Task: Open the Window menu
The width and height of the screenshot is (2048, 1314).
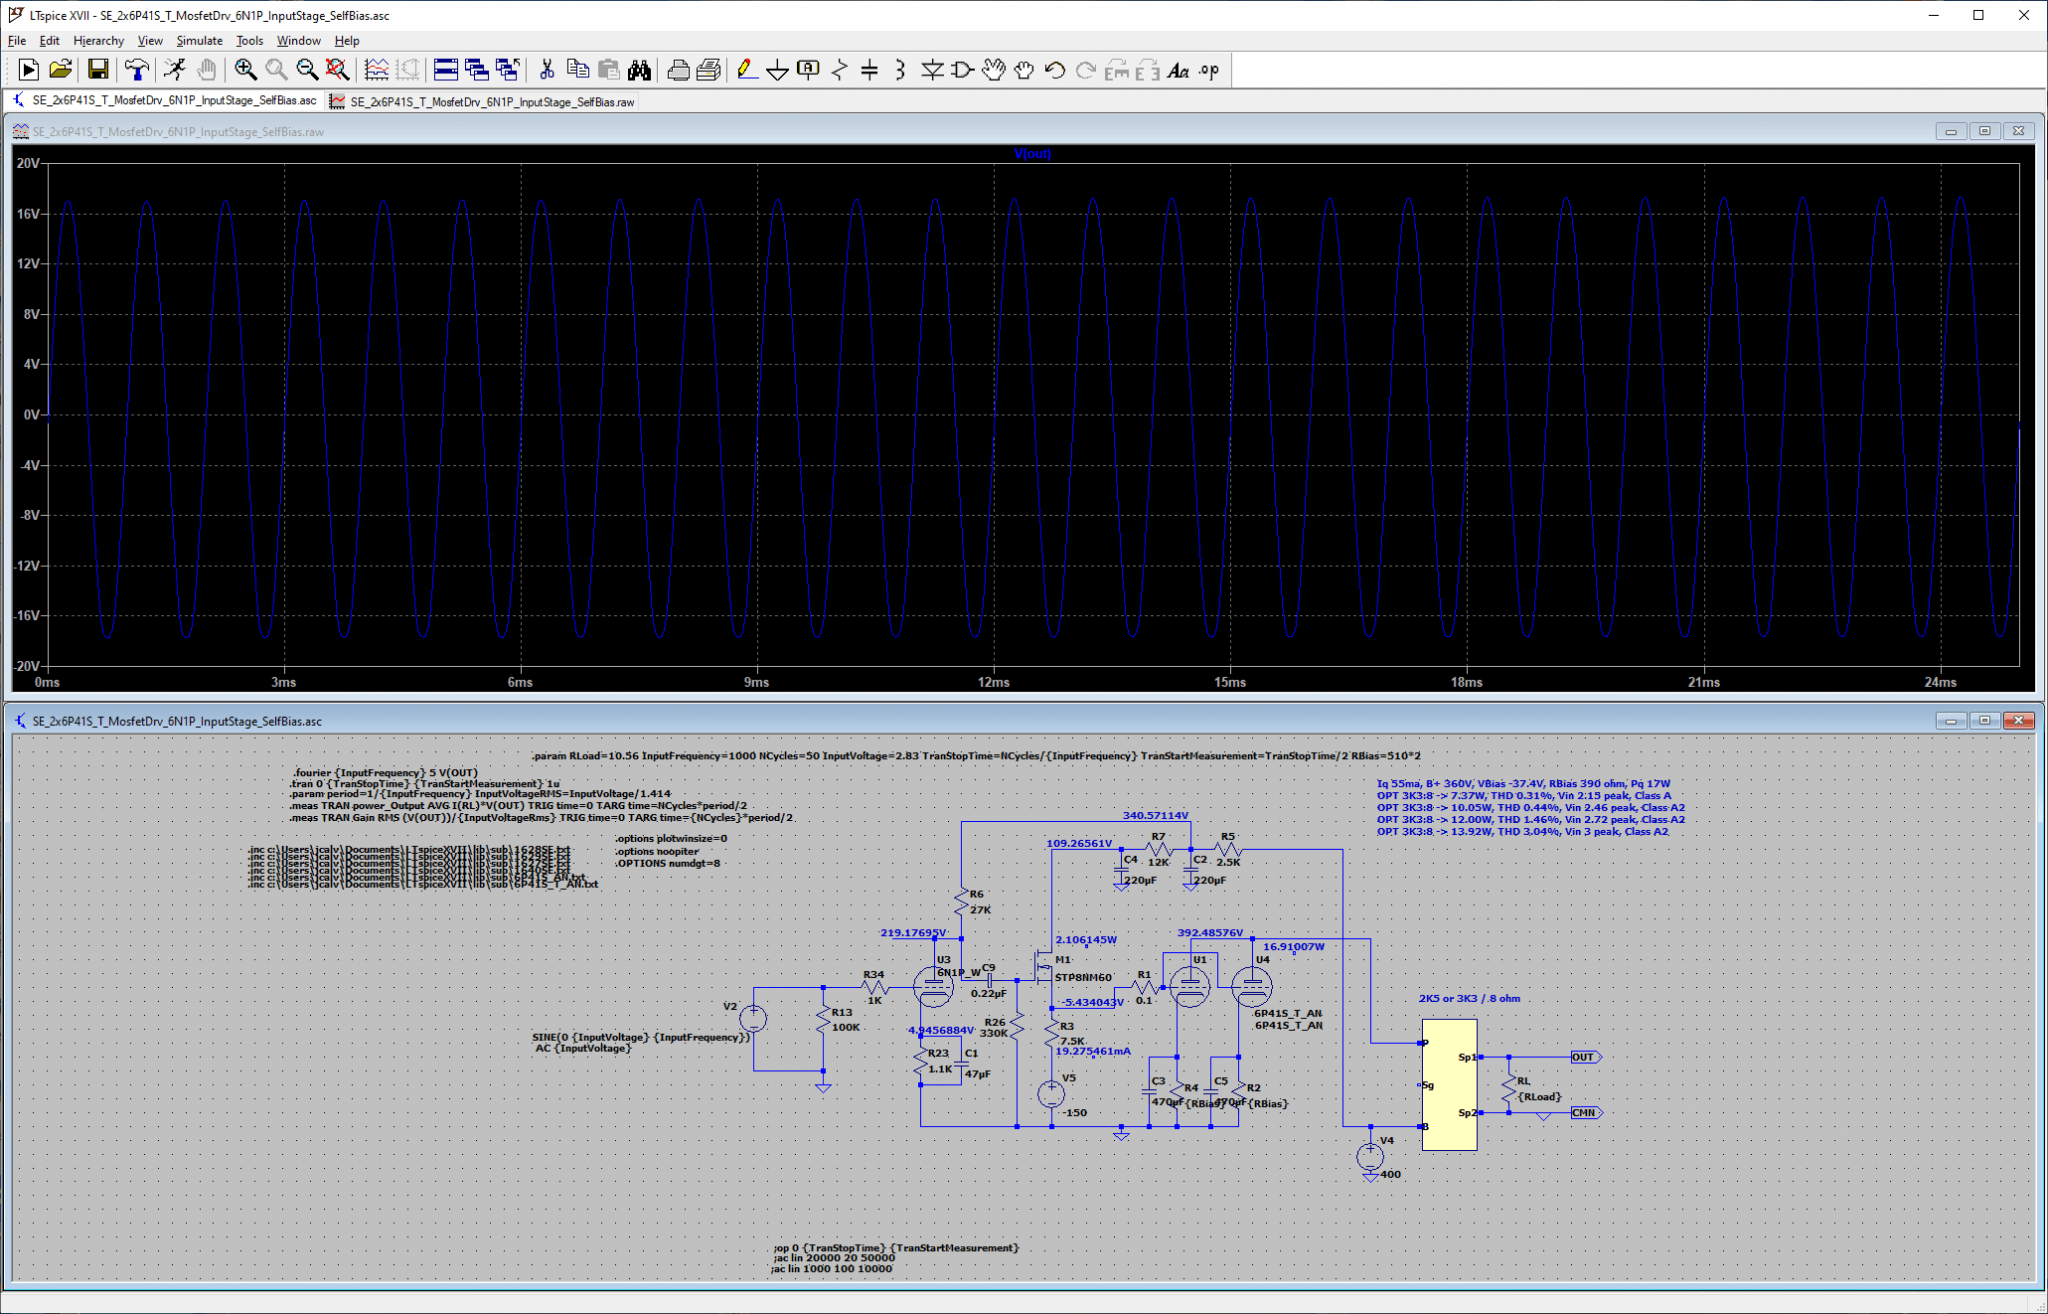Action: click(298, 41)
